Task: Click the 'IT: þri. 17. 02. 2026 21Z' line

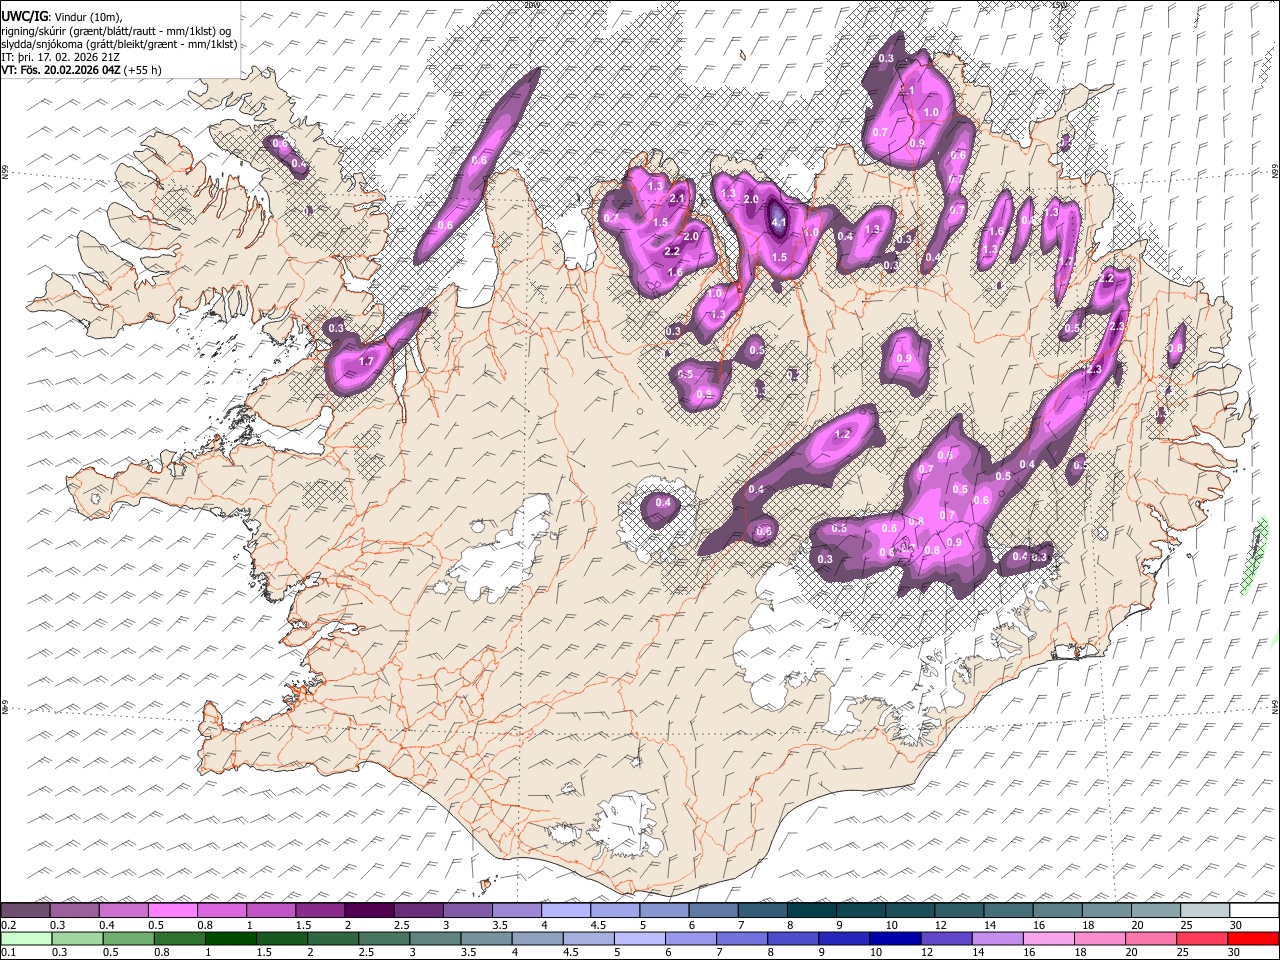Action: [62, 57]
